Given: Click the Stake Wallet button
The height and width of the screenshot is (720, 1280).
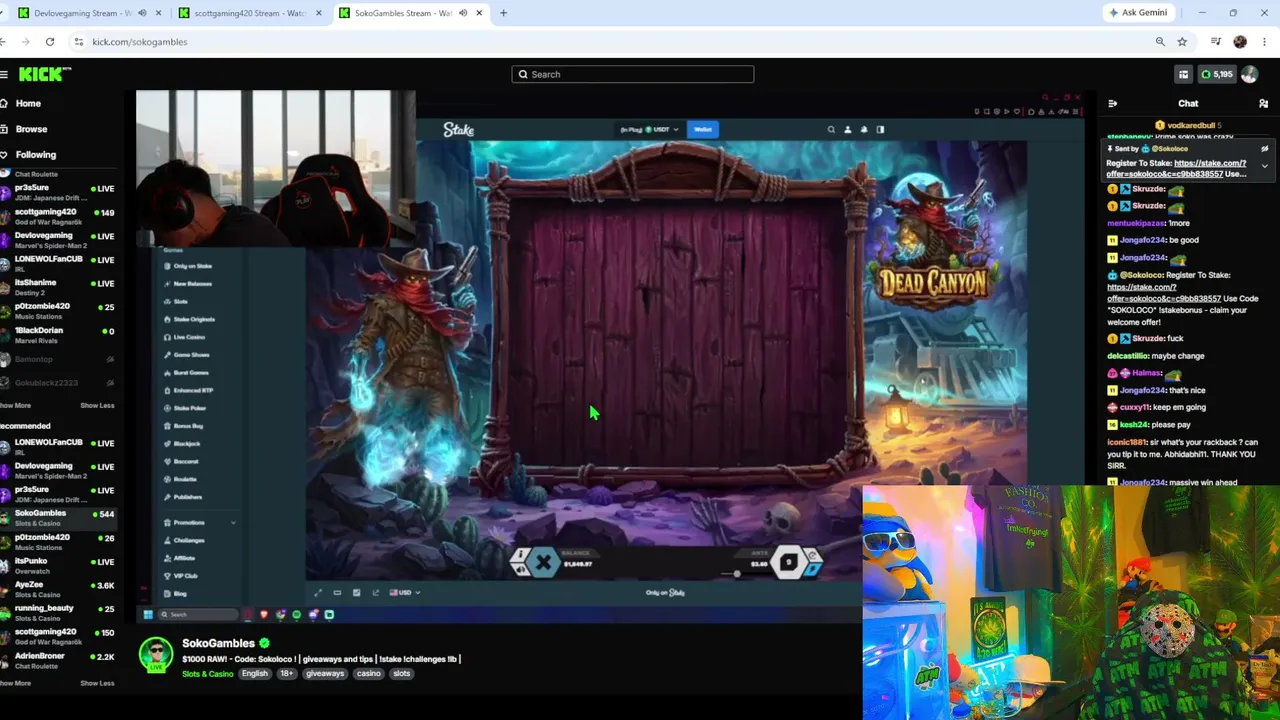Looking at the screenshot, I should pyautogui.click(x=703, y=129).
